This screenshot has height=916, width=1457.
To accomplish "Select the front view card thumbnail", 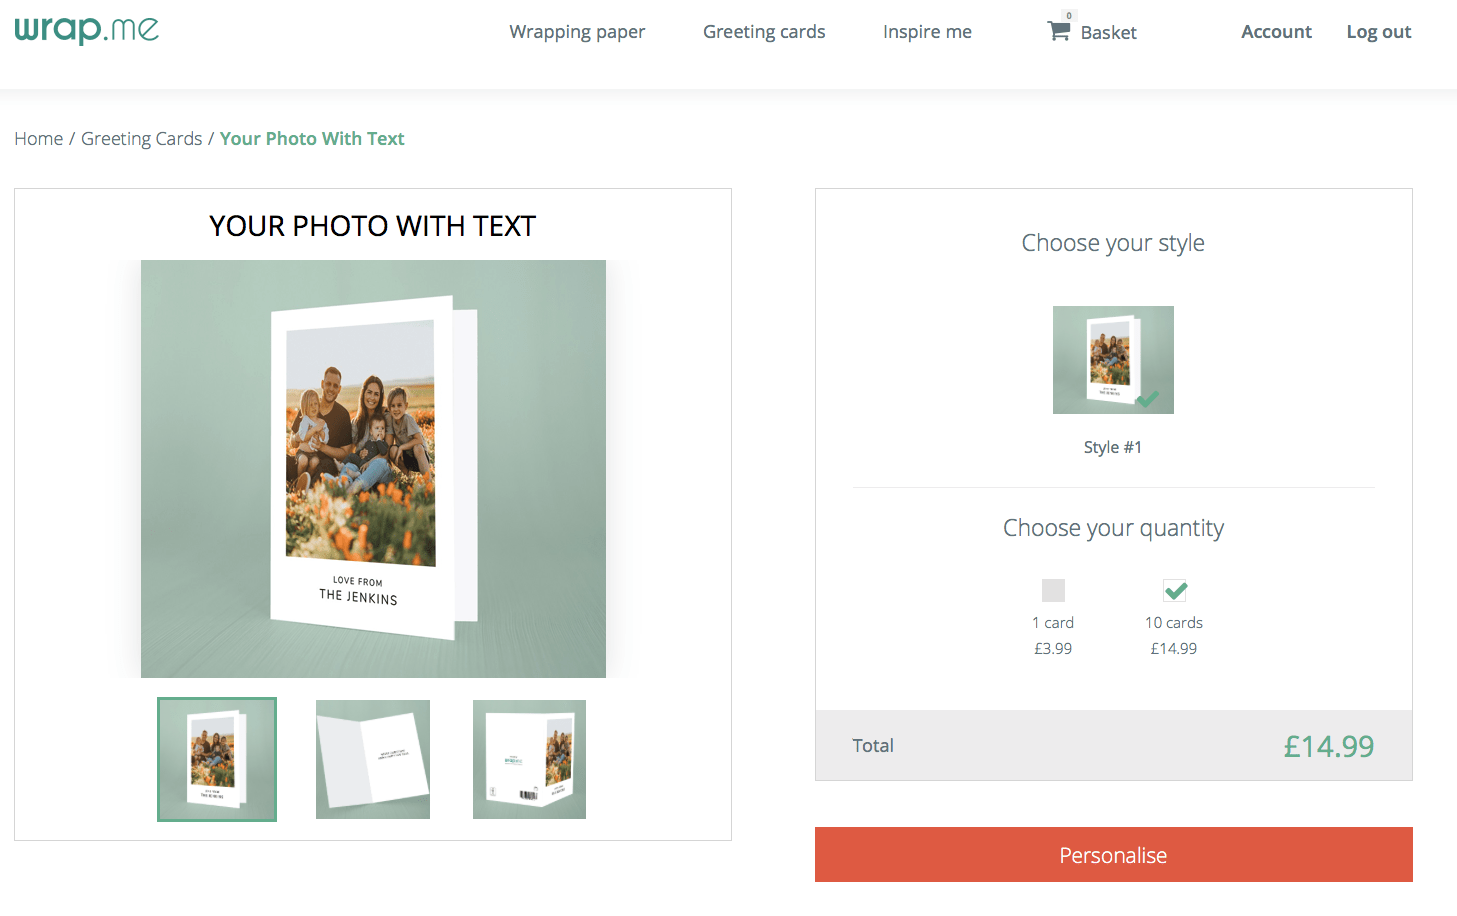I will point(217,759).
